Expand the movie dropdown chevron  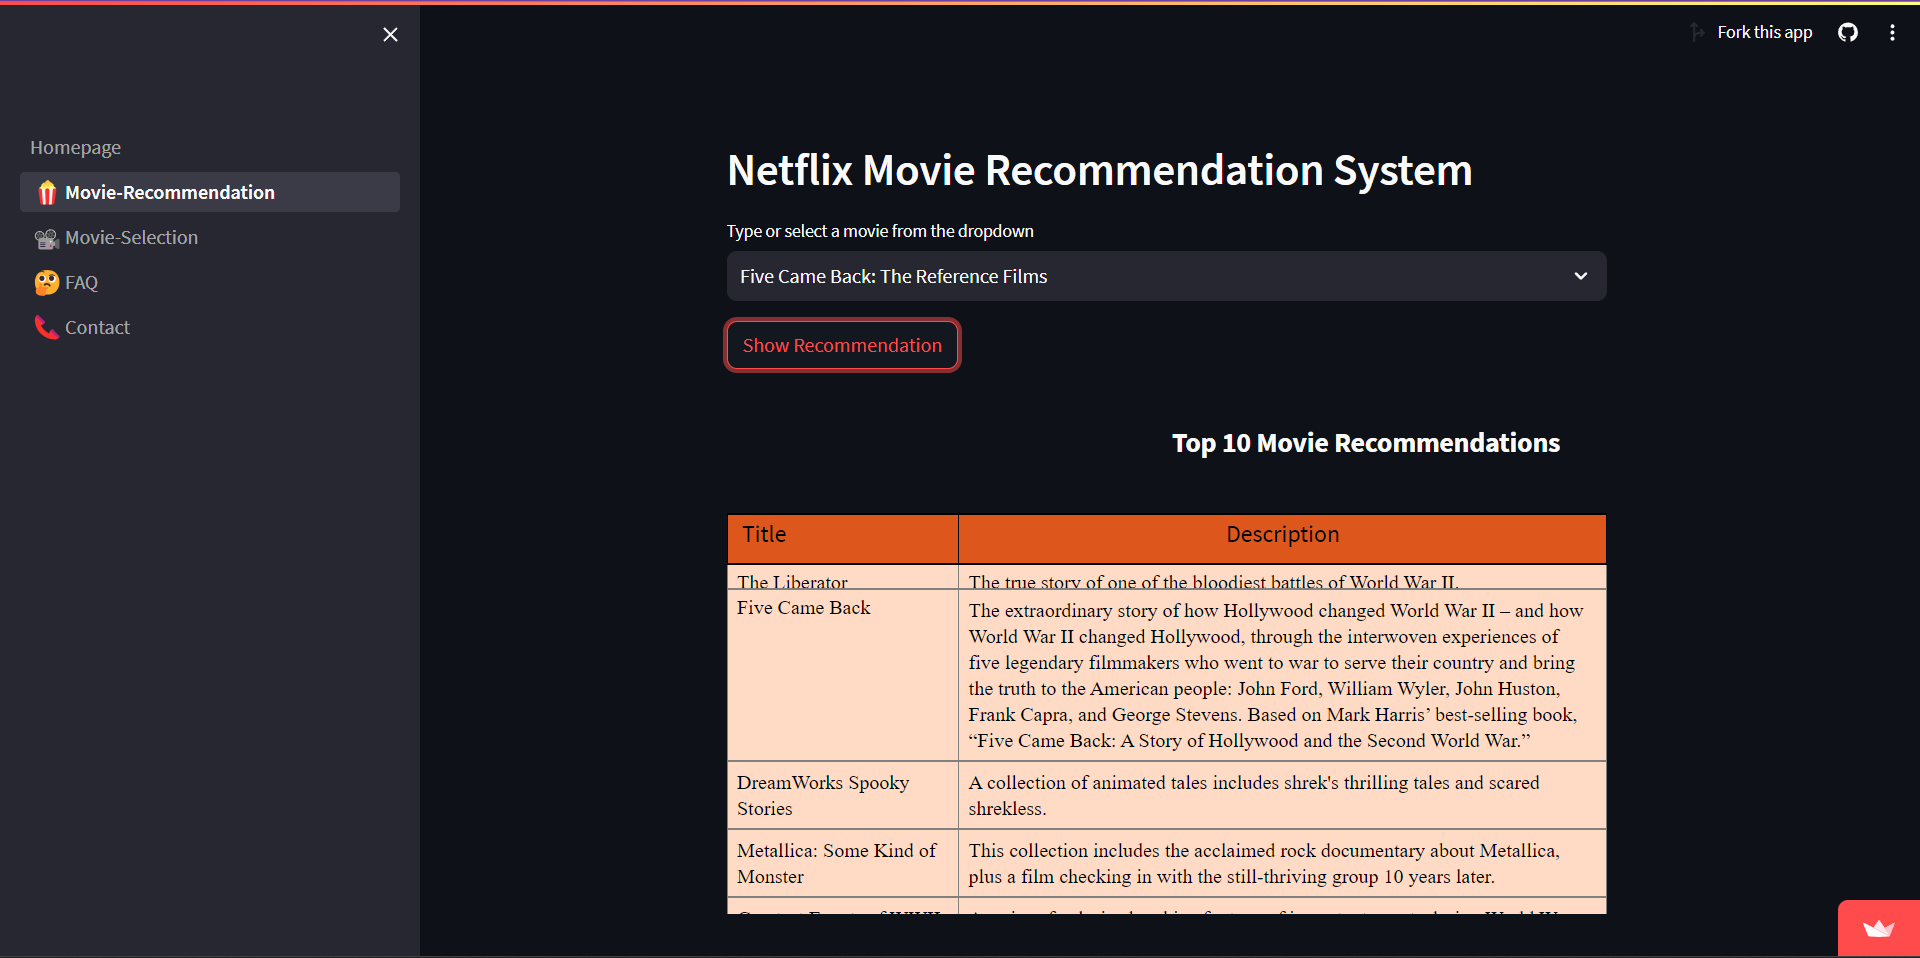[x=1581, y=276]
